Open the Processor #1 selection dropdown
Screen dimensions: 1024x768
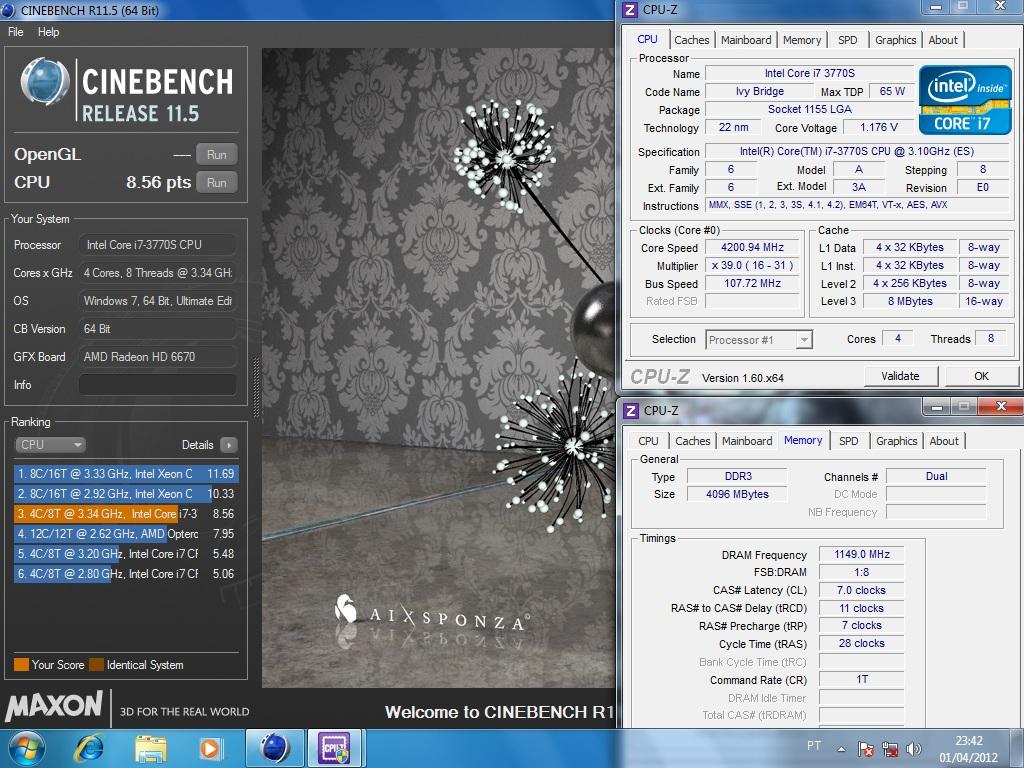click(x=759, y=340)
